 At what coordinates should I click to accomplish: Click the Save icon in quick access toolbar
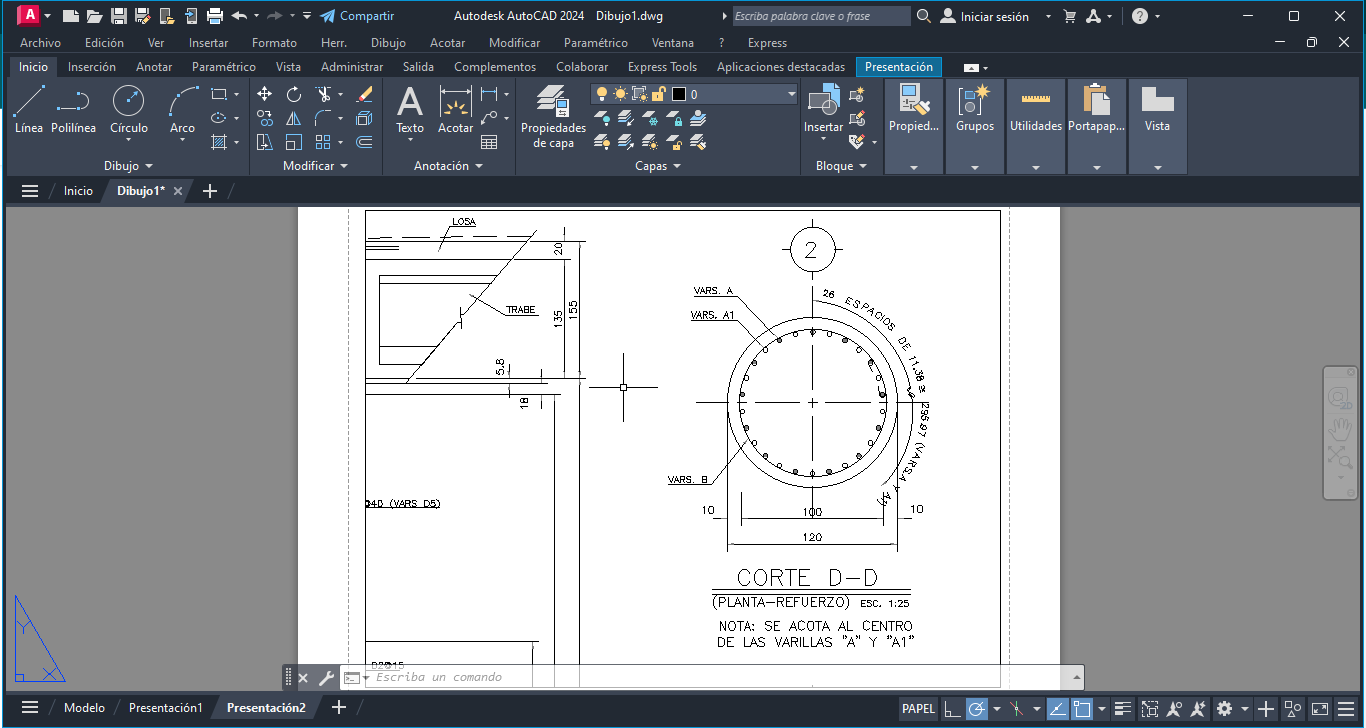(118, 16)
